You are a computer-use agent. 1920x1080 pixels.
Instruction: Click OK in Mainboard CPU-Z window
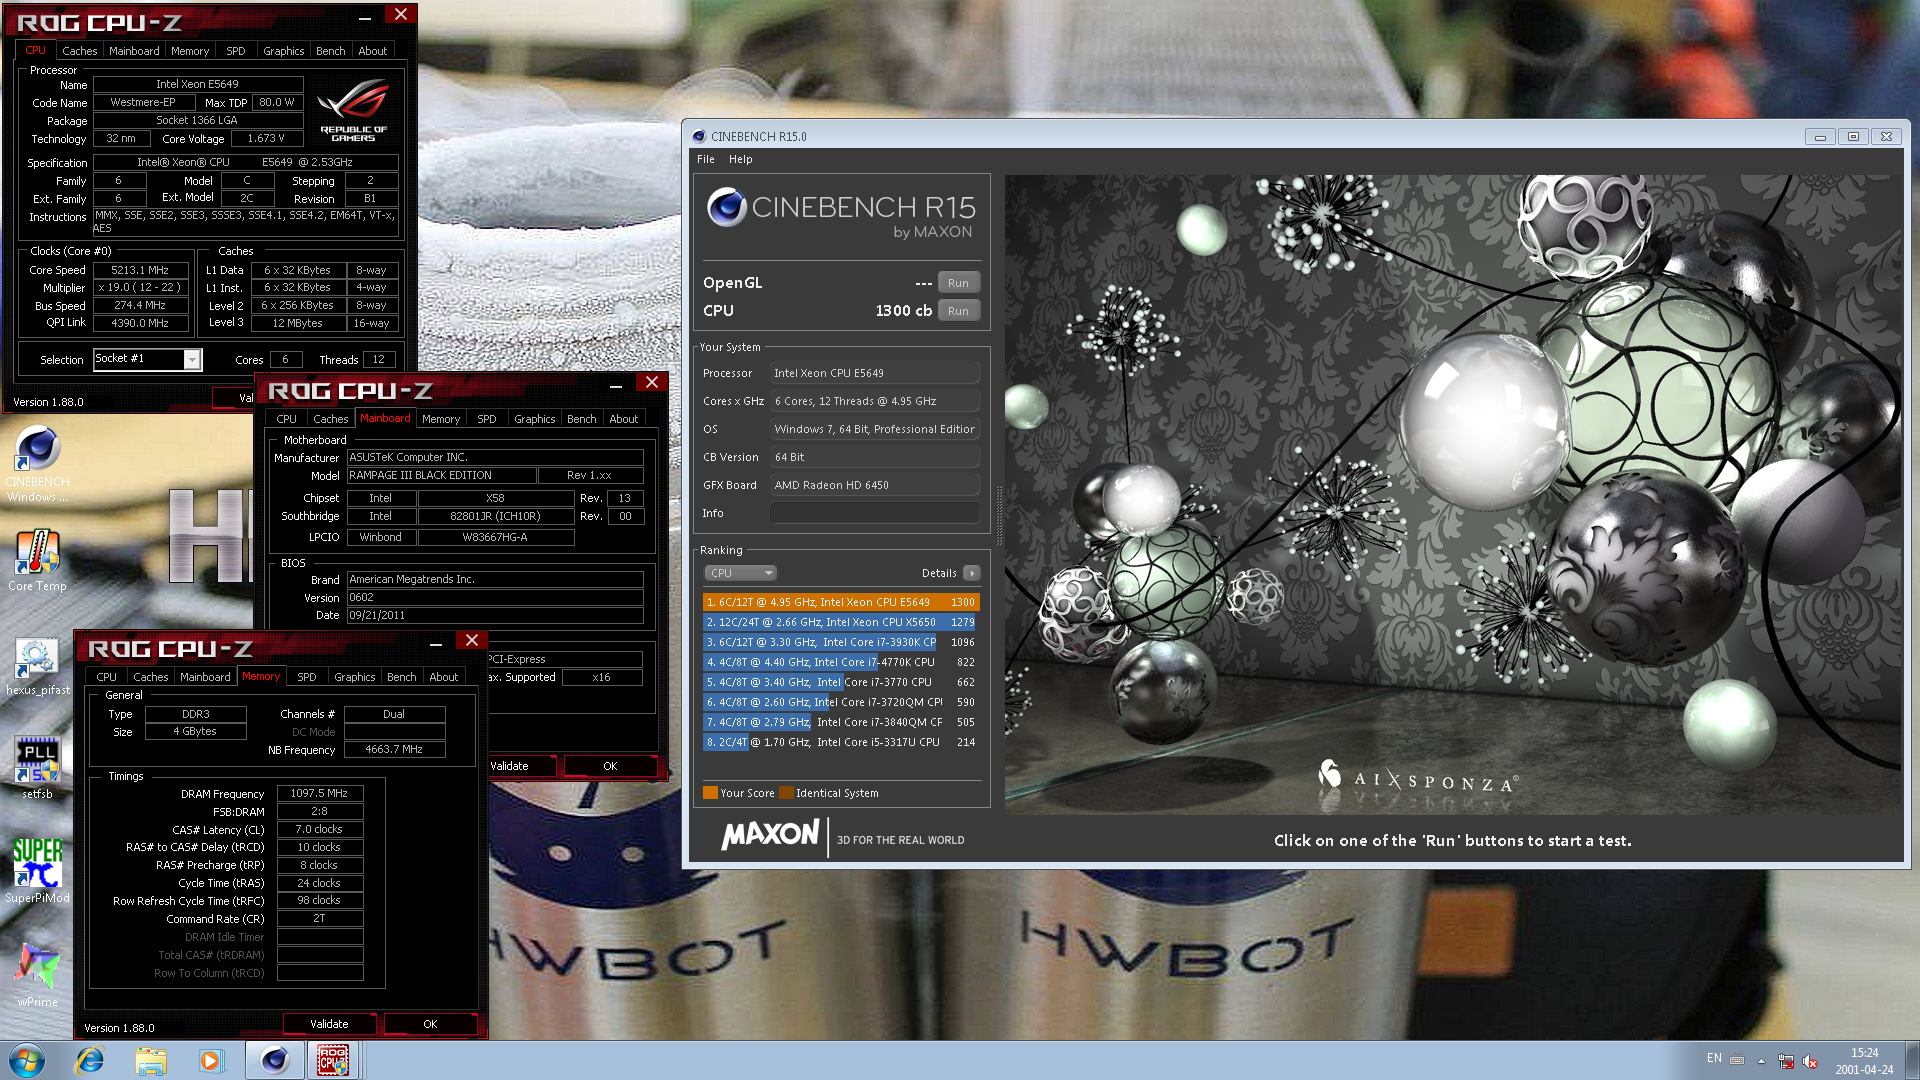610,766
